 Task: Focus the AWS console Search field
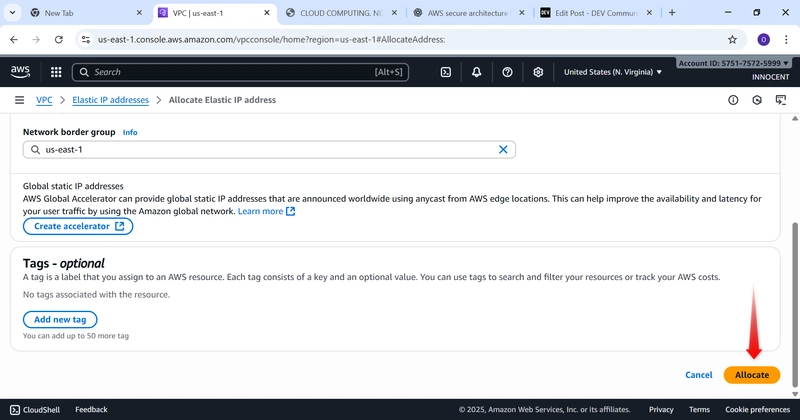(x=240, y=72)
